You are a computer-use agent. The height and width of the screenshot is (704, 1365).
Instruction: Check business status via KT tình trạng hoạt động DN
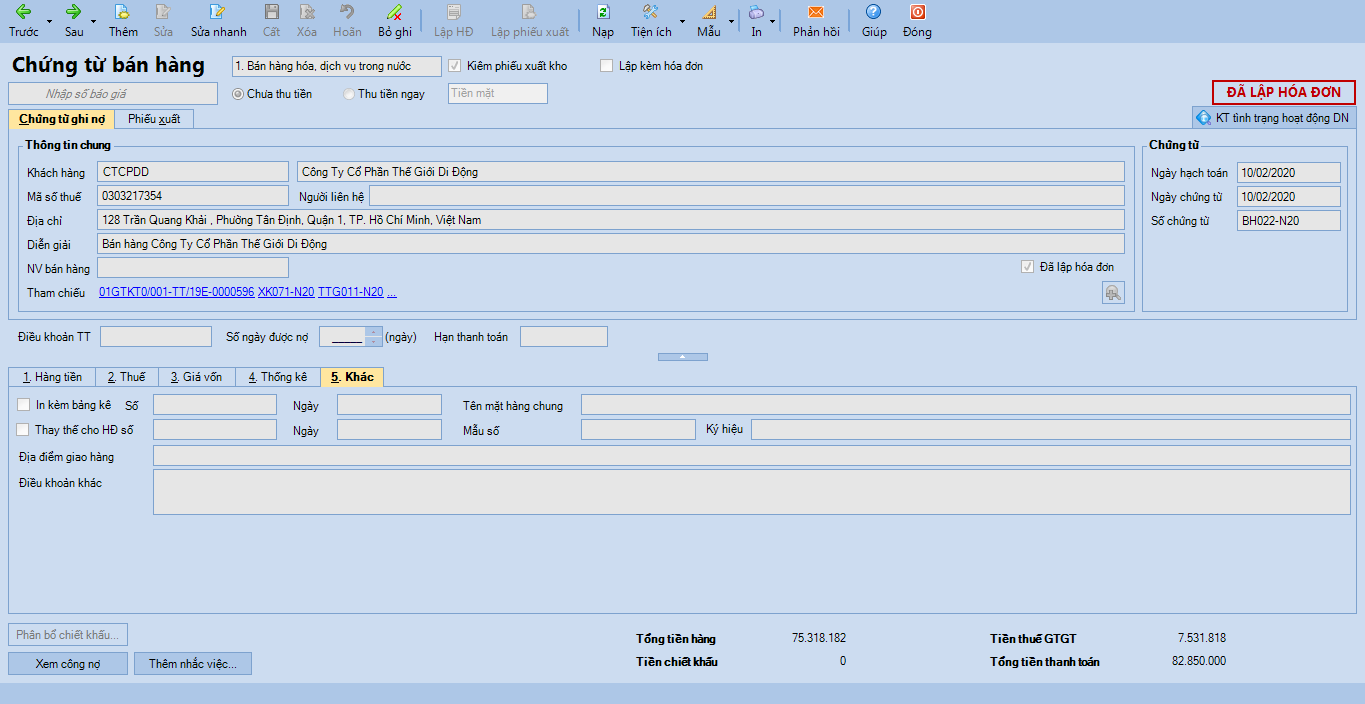click(x=1273, y=117)
